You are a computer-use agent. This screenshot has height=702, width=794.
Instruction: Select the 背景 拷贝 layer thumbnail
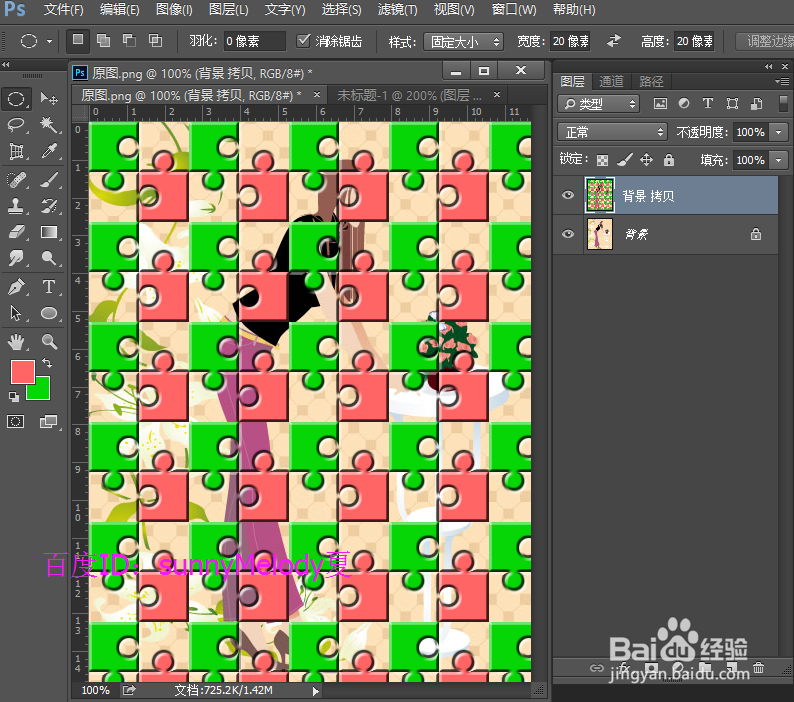600,195
